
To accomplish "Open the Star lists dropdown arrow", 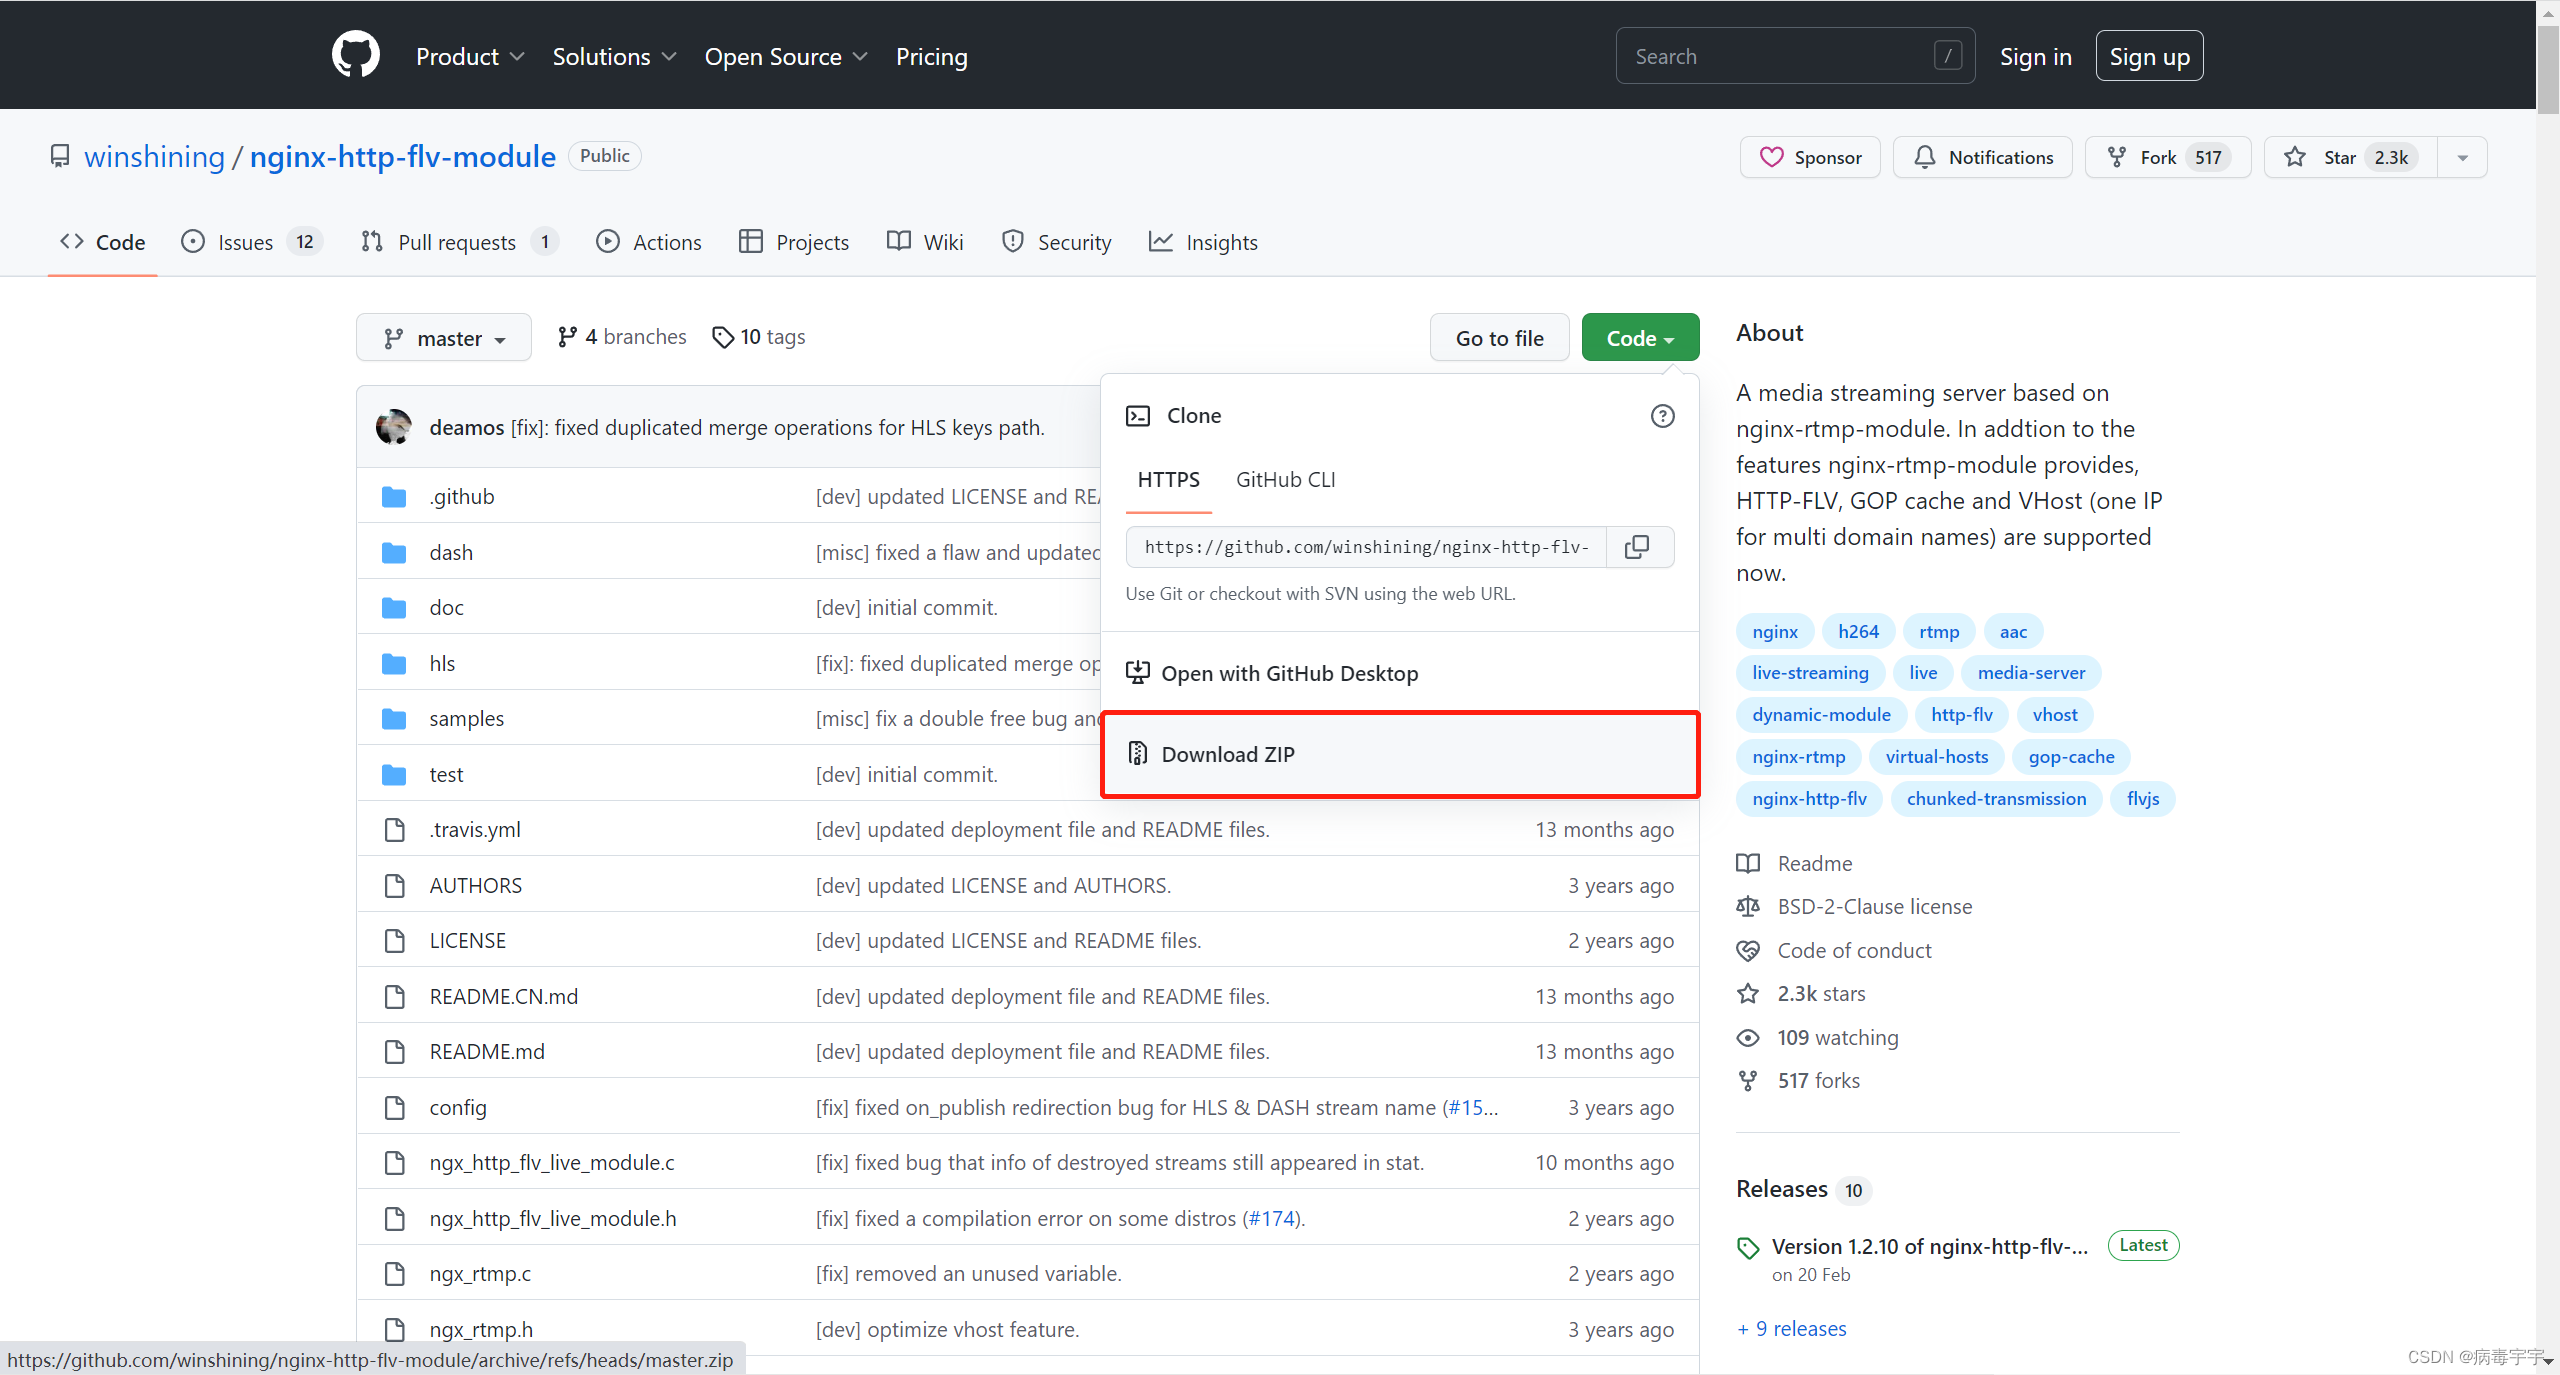I will pos(2462,157).
